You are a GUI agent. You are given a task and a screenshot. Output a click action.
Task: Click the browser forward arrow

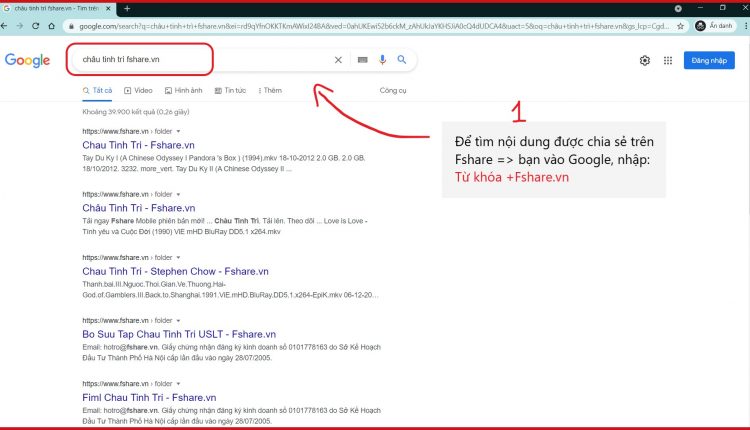(x=20, y=26)
